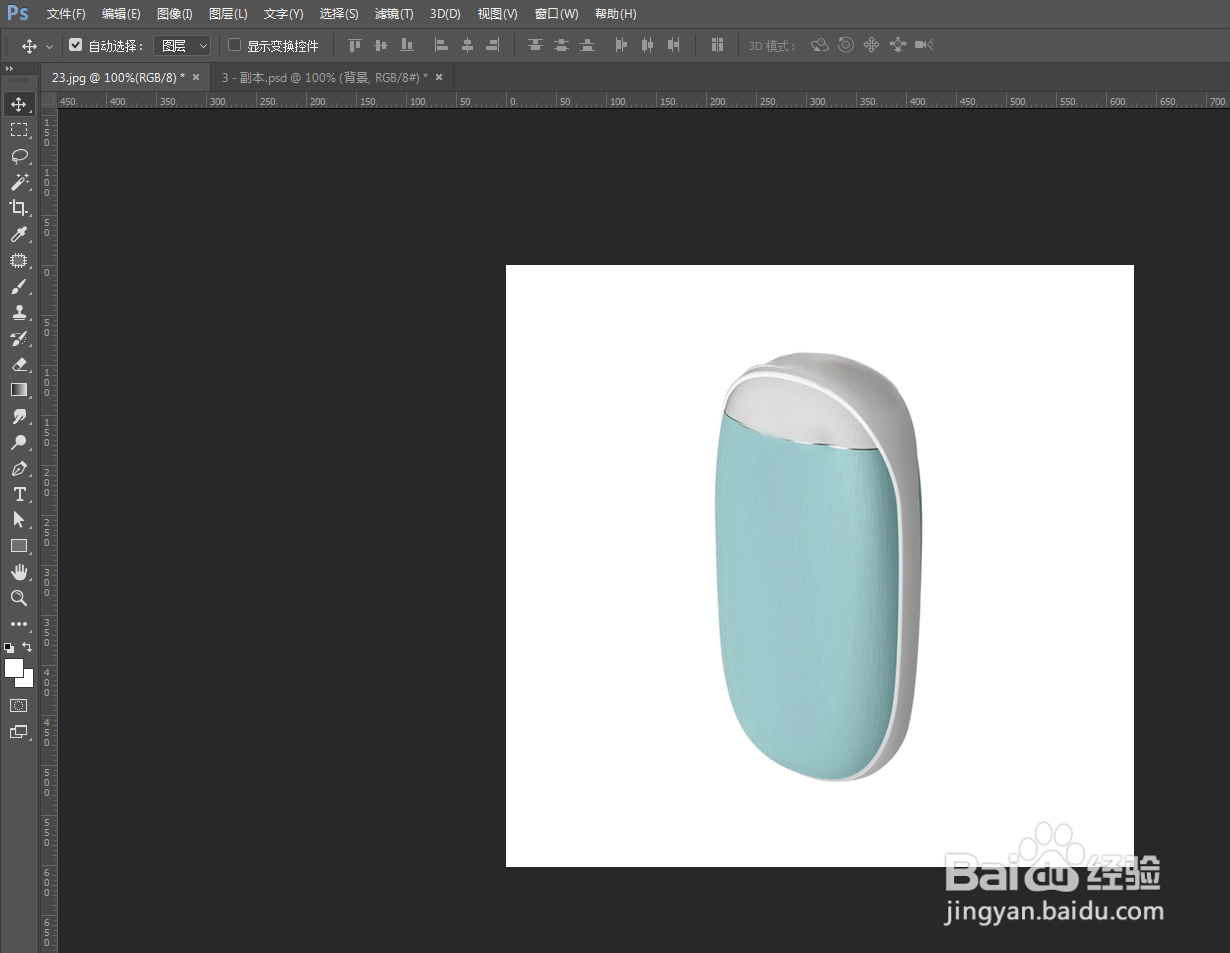
Task: Close the 23.jpg document tab
Action: pyautogui.click(x=196, y=77)
